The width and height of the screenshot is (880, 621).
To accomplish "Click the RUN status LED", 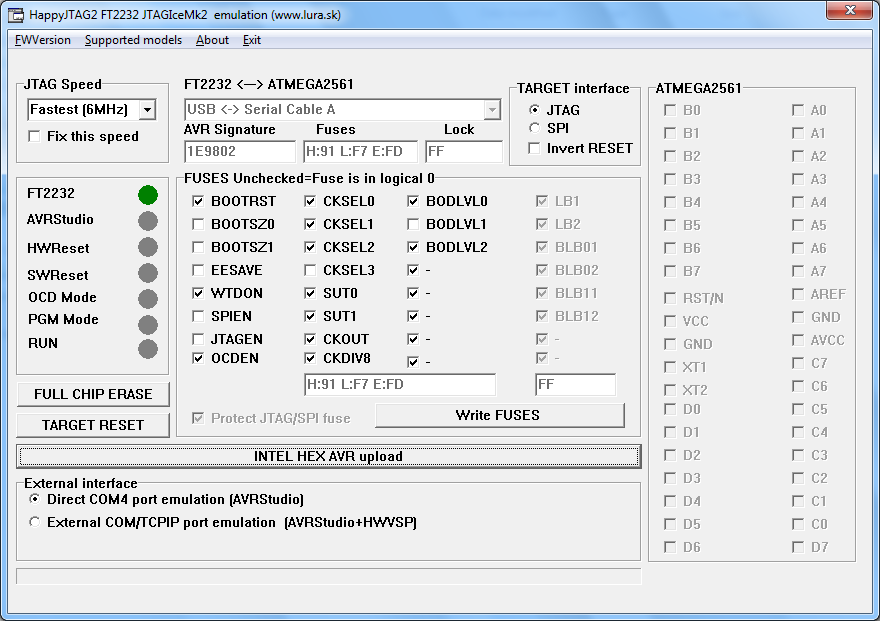I will (x=148, y=349).
